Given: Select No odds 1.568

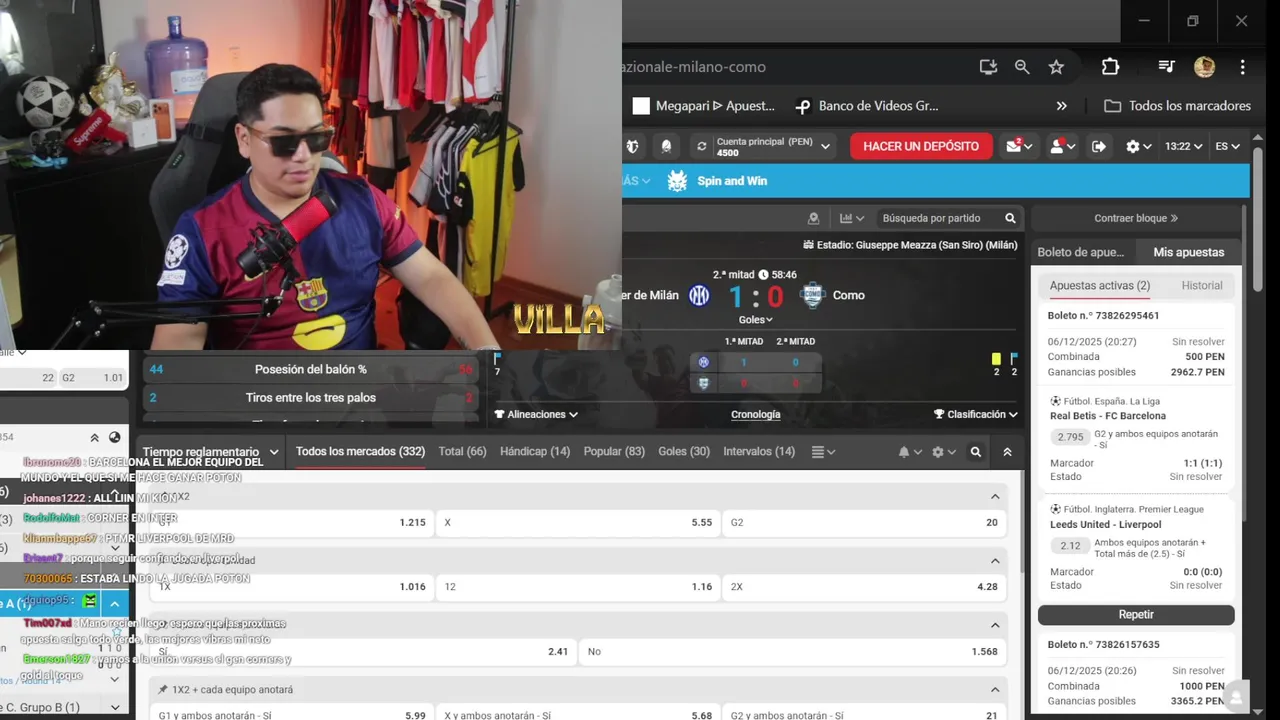Looking at the screenshot, I should click(792, 651).
